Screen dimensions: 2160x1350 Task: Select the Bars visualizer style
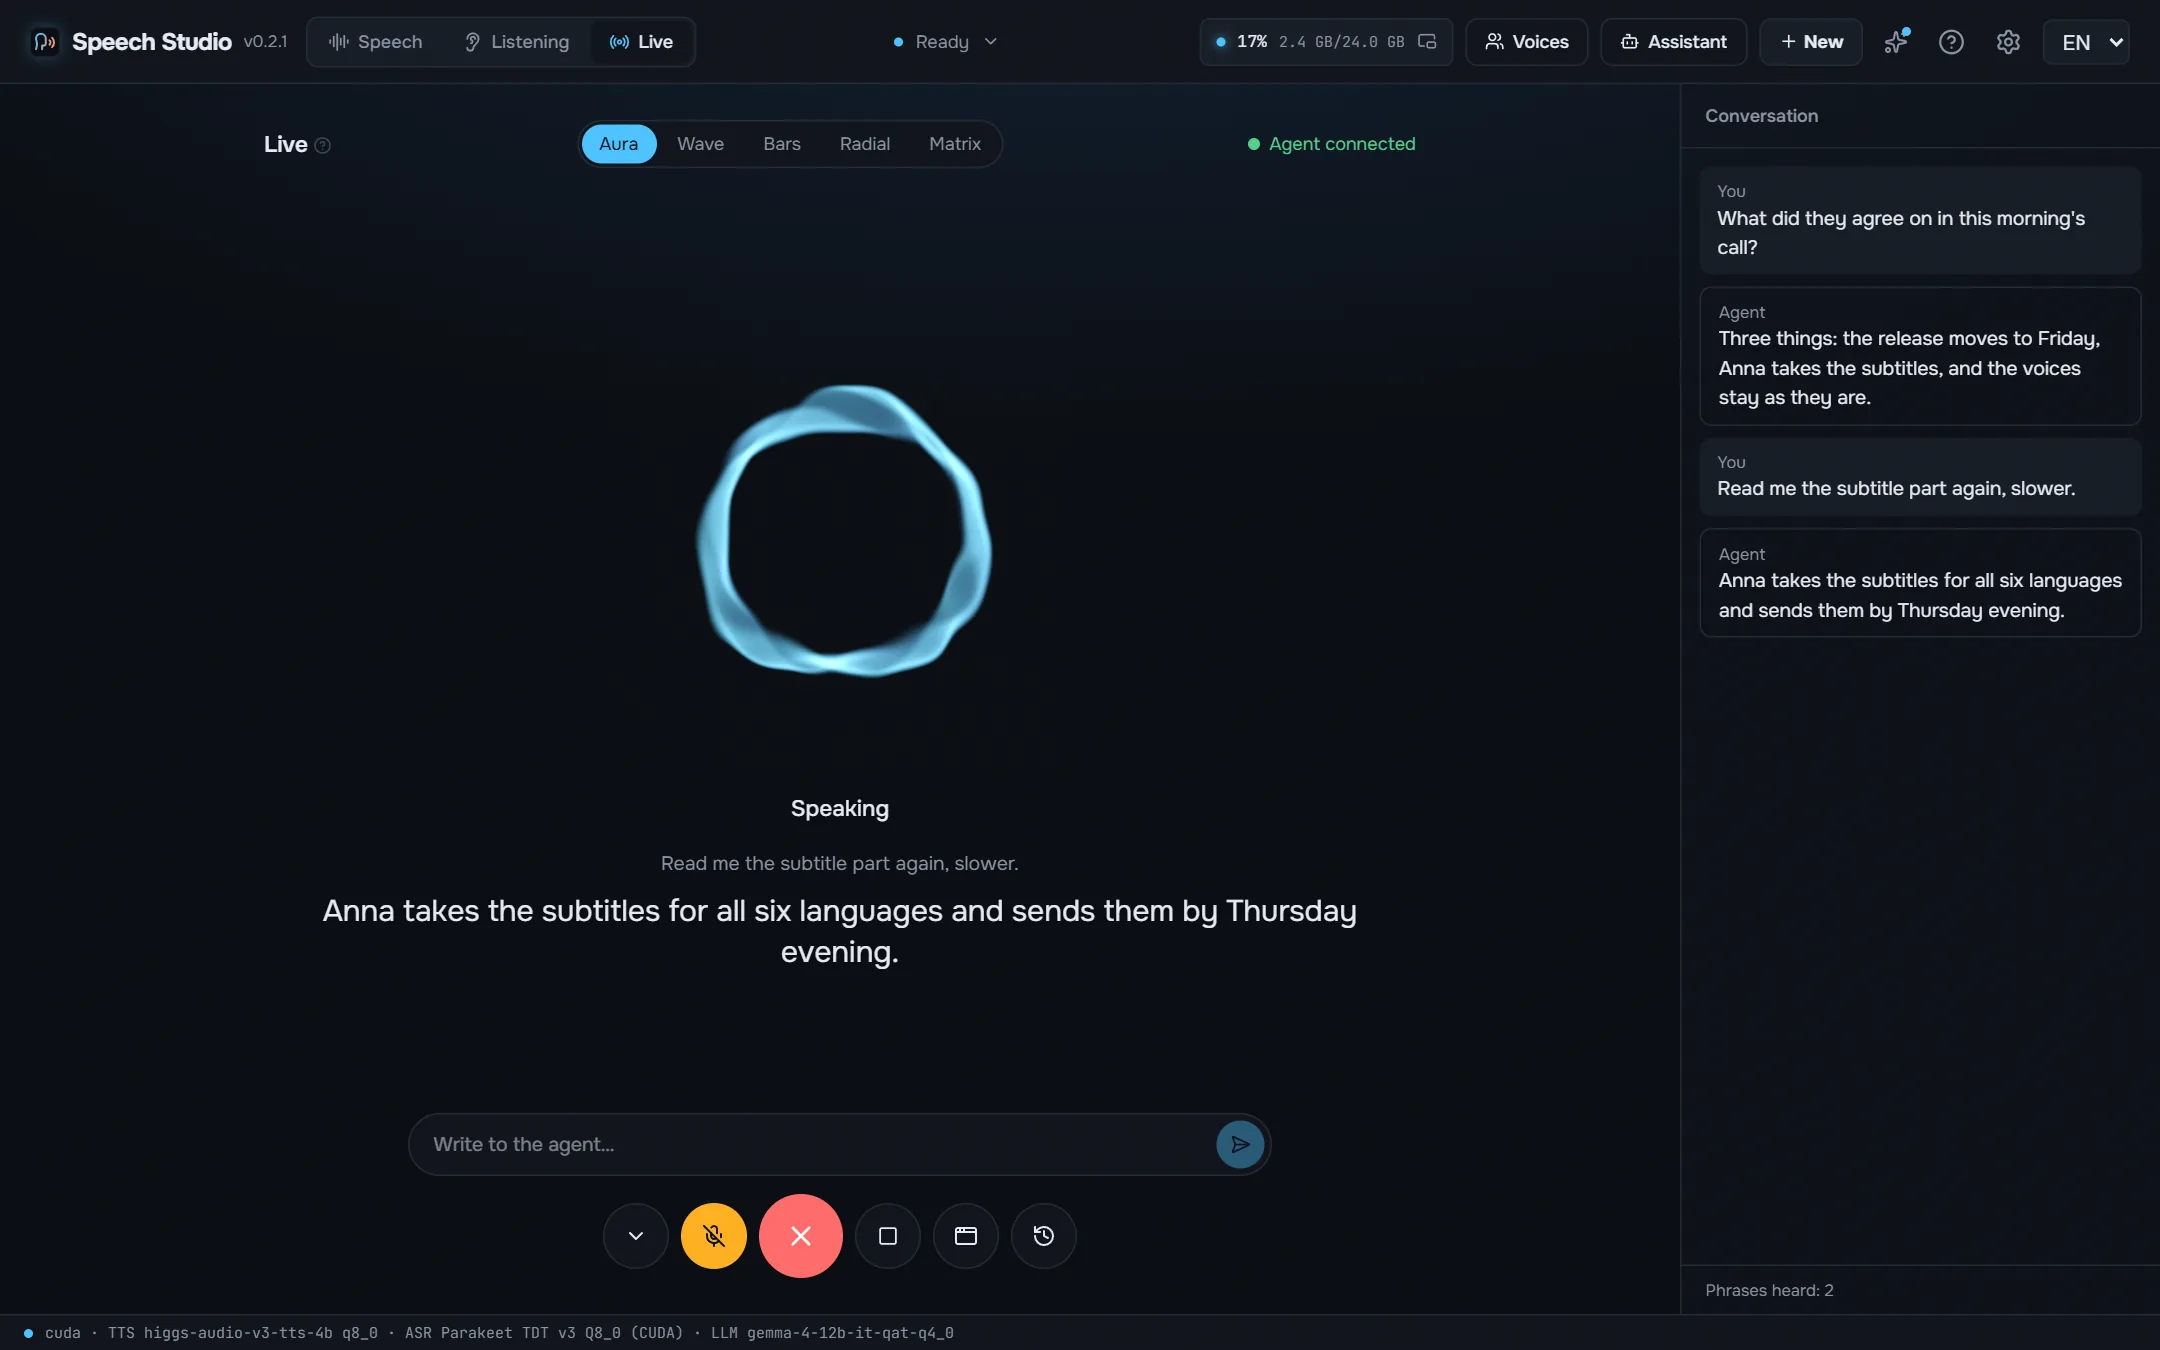(x=781, y=144)
